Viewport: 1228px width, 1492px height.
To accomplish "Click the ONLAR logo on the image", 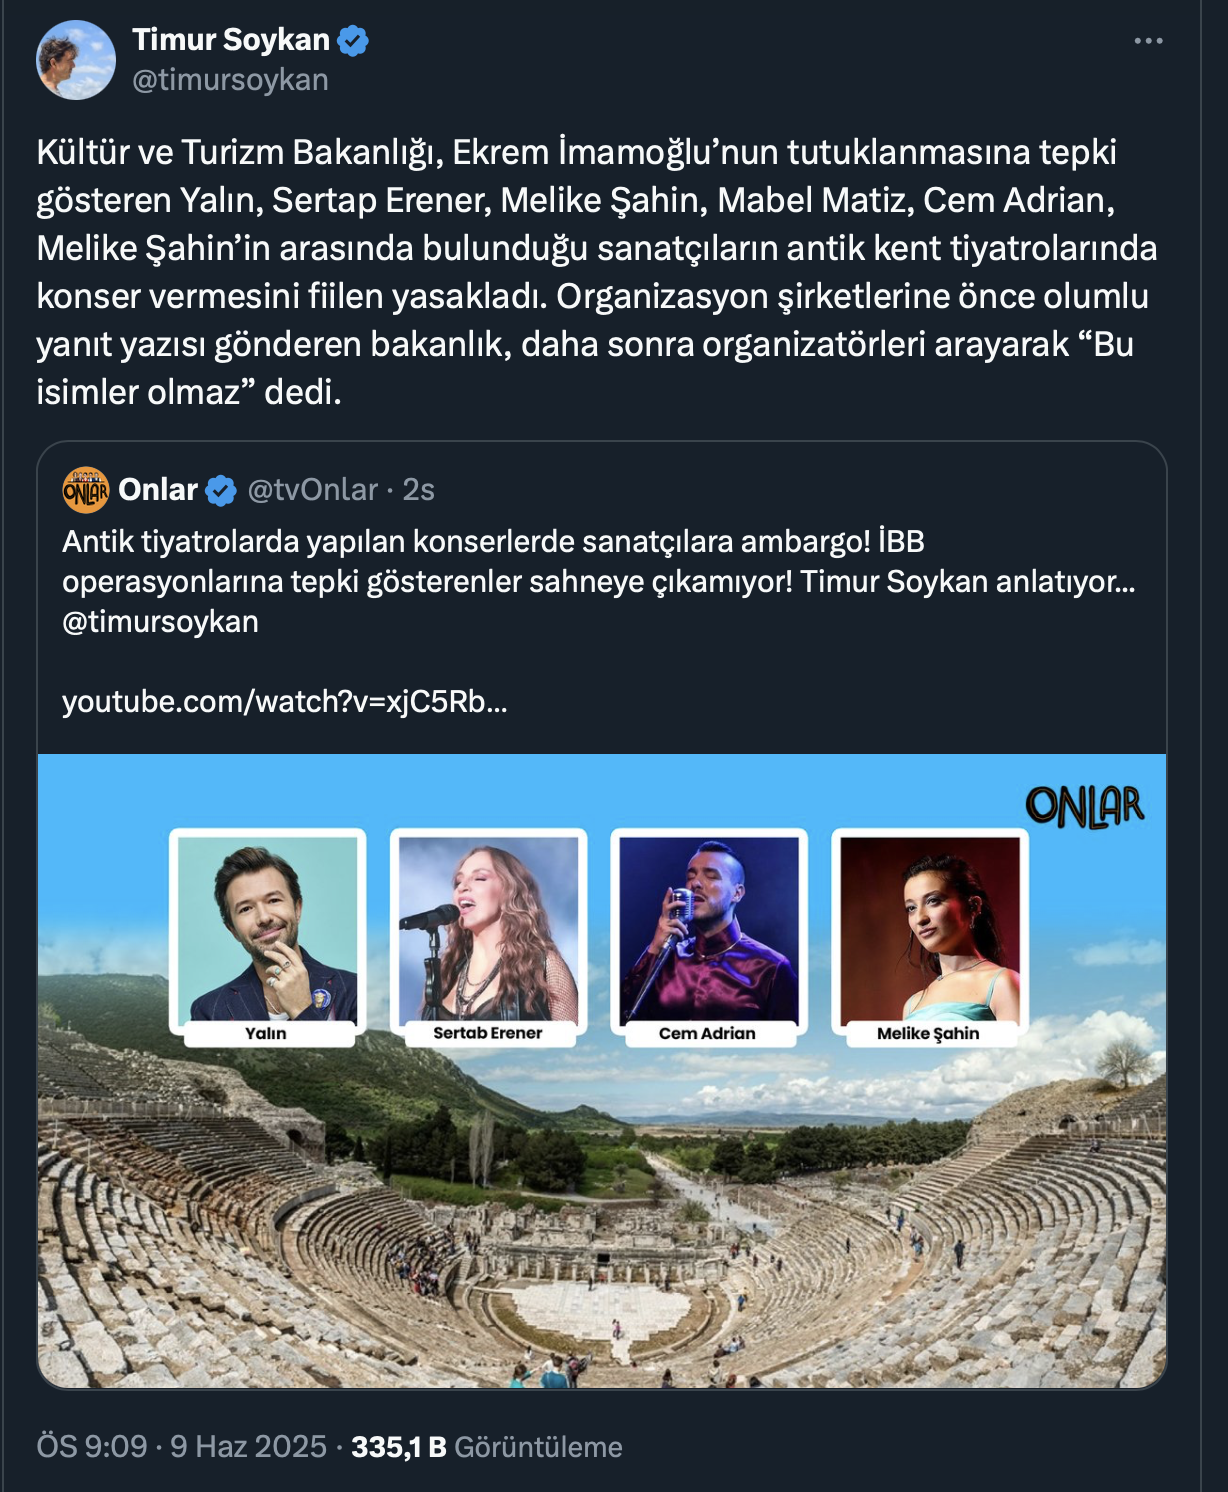I will (1085, 807).
